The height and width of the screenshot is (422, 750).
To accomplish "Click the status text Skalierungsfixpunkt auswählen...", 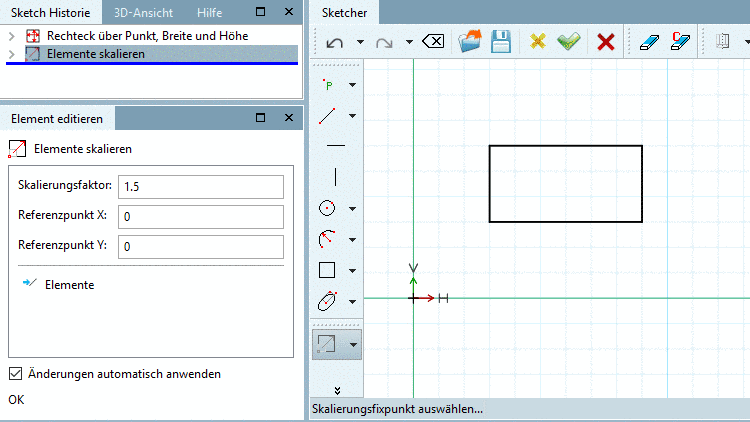I will (397, 409).
